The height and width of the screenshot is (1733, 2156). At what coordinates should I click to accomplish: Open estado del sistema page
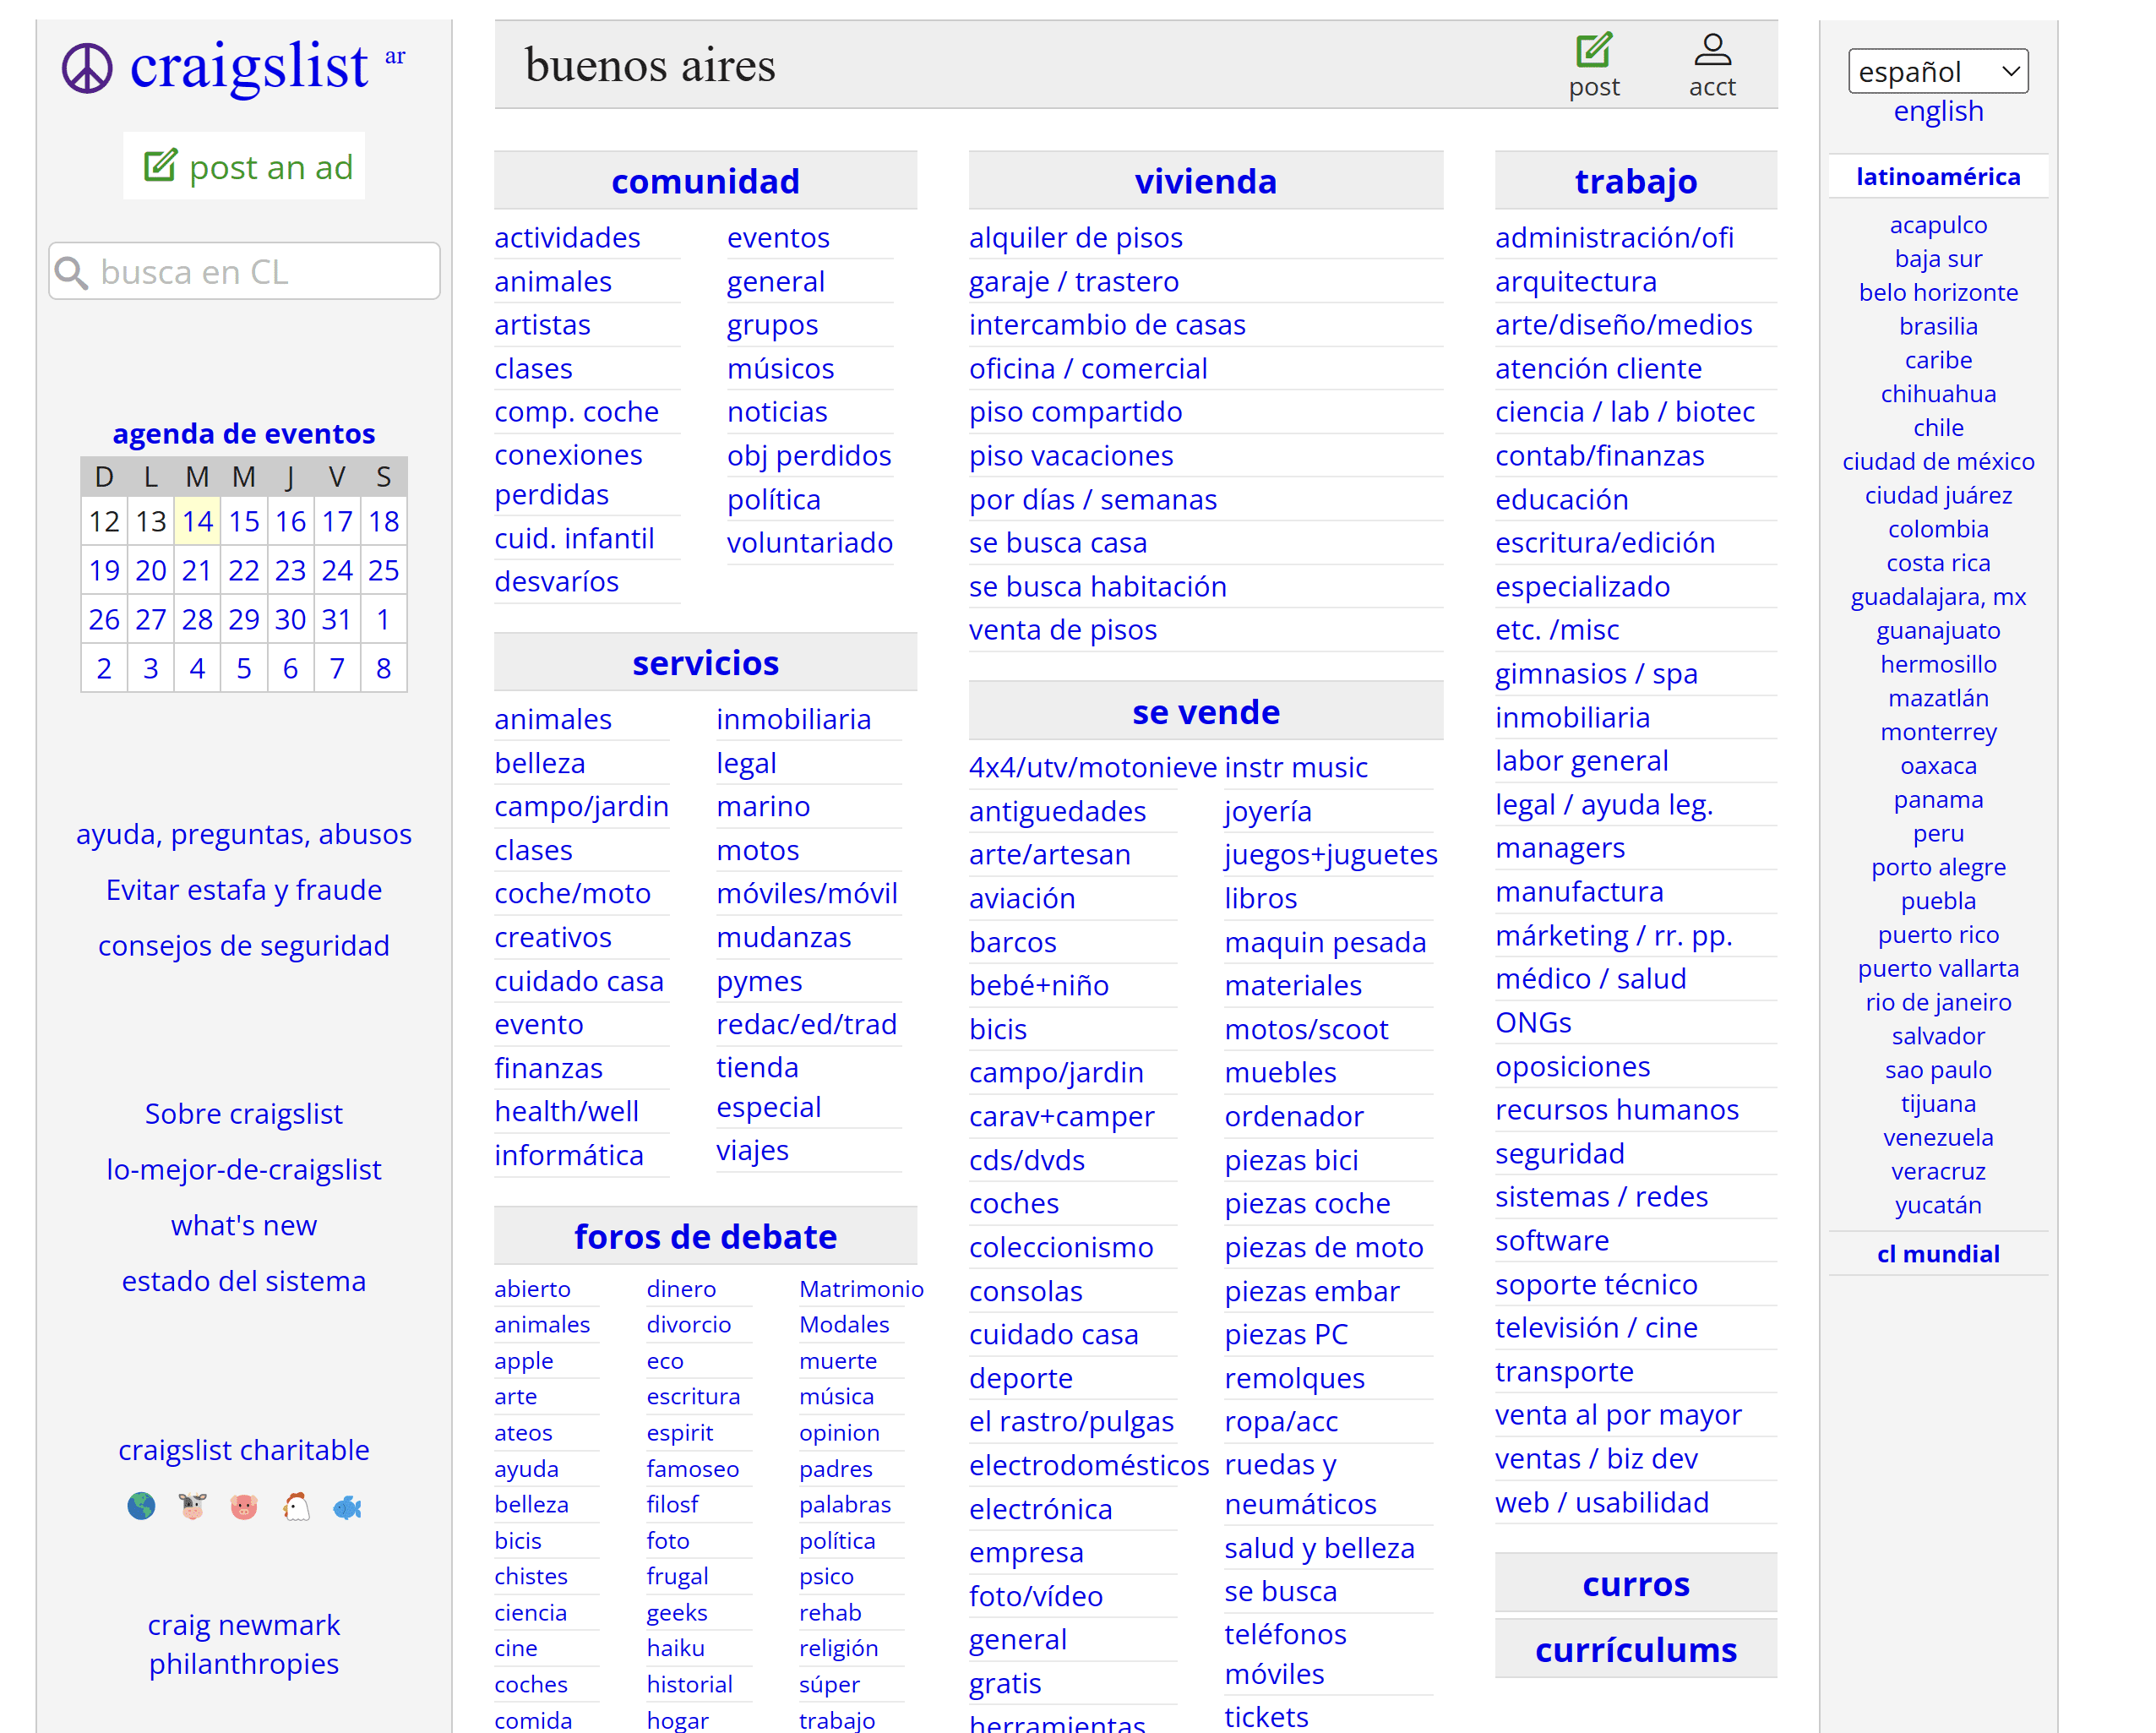click(244, 1280)
